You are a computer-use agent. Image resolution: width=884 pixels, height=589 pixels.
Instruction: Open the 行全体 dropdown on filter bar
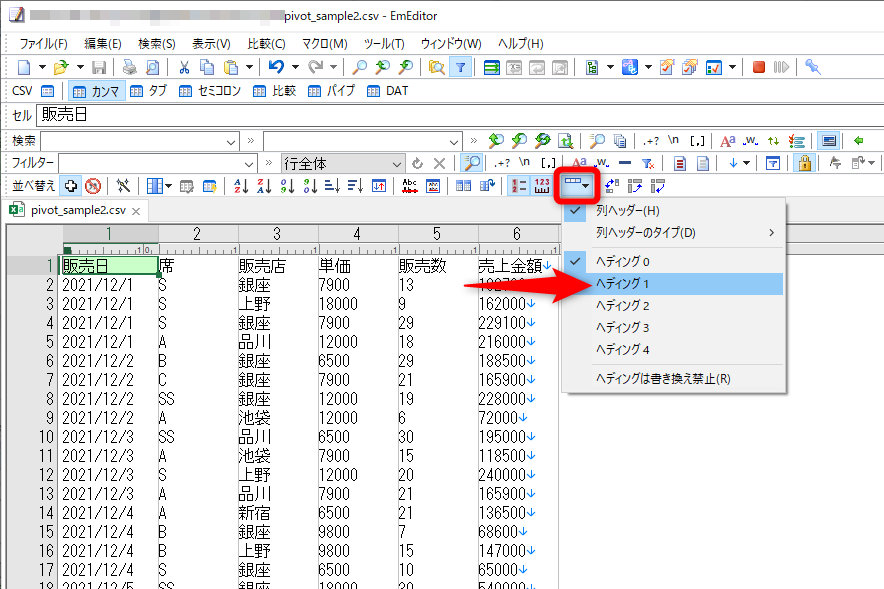tap(395, 162)
